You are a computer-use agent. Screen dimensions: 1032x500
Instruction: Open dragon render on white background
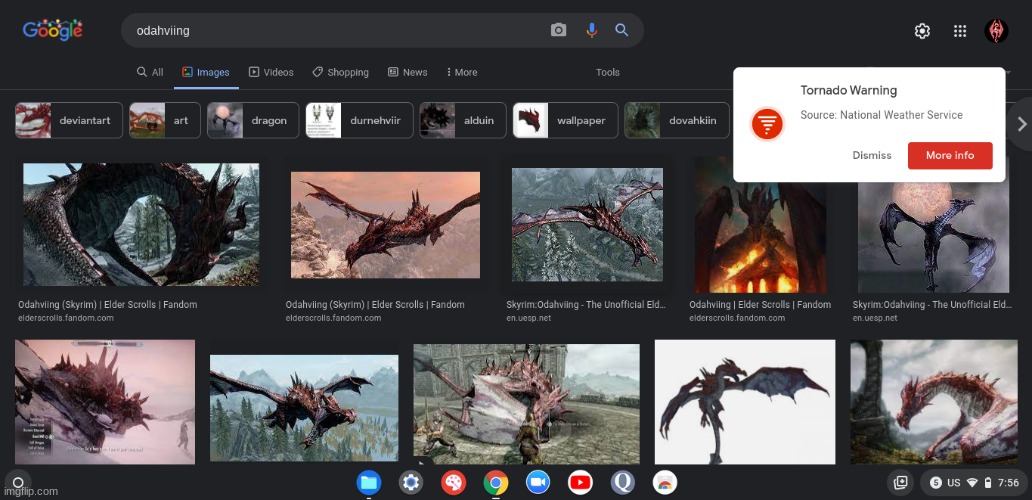(x=745, y=402)
